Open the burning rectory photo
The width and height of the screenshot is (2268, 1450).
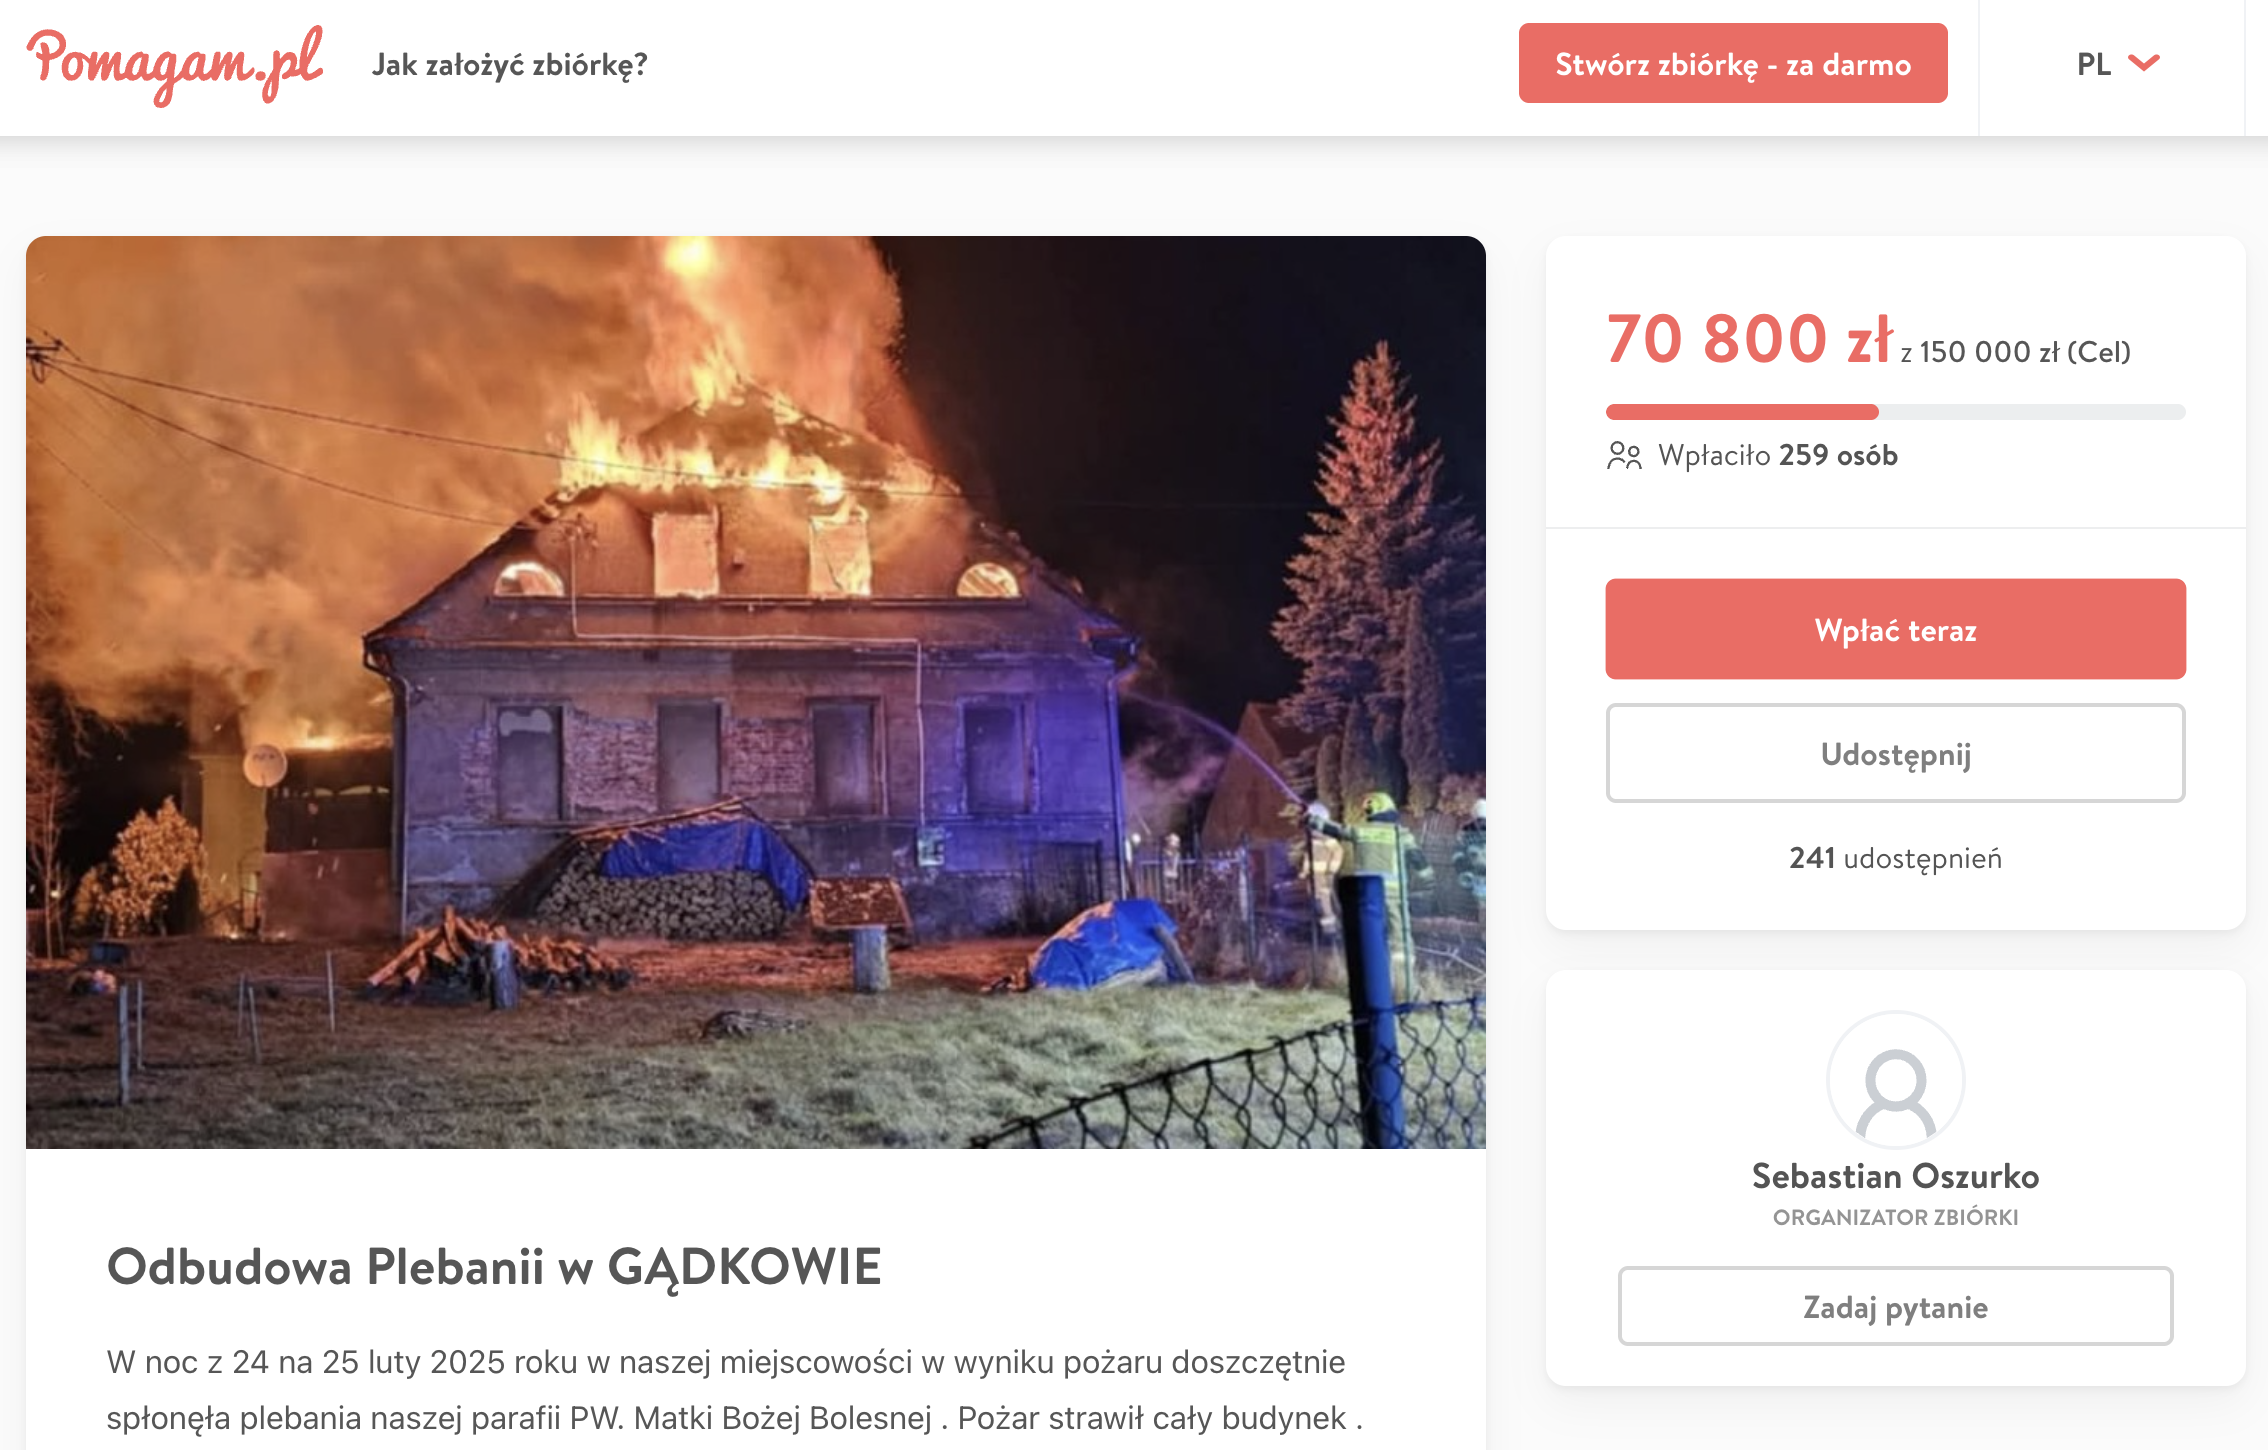point(756,692)
